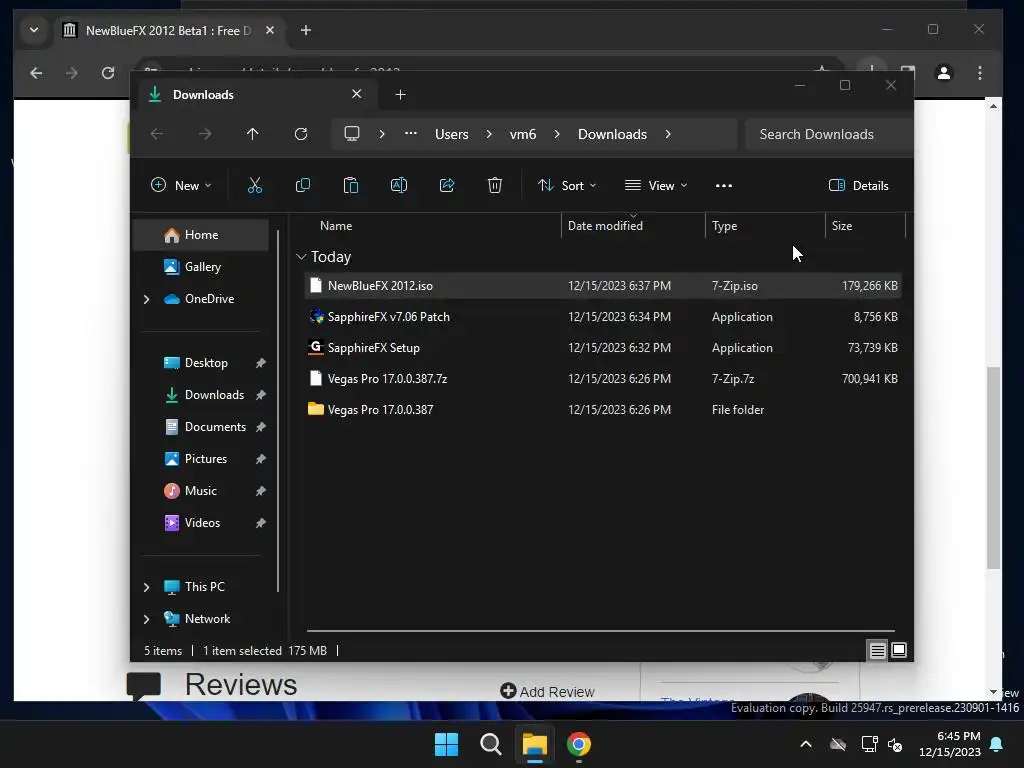Screen dimensions: 1024x768
Task: Open the See more ellipsis menu
Action: [x=724, y=185]
